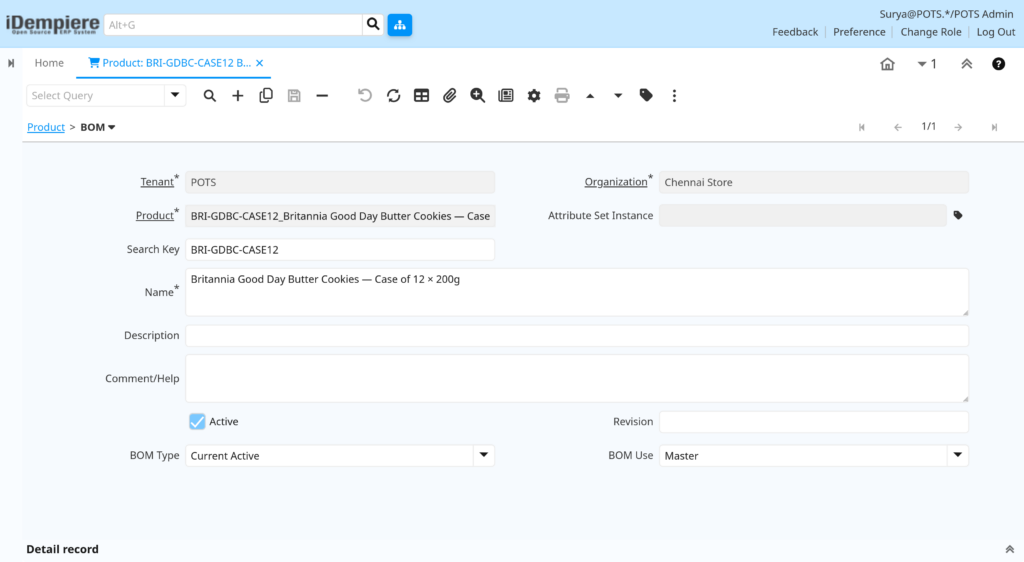Click the Feedback link
The image size is (1024, 562).
click(x=795, y=32)
